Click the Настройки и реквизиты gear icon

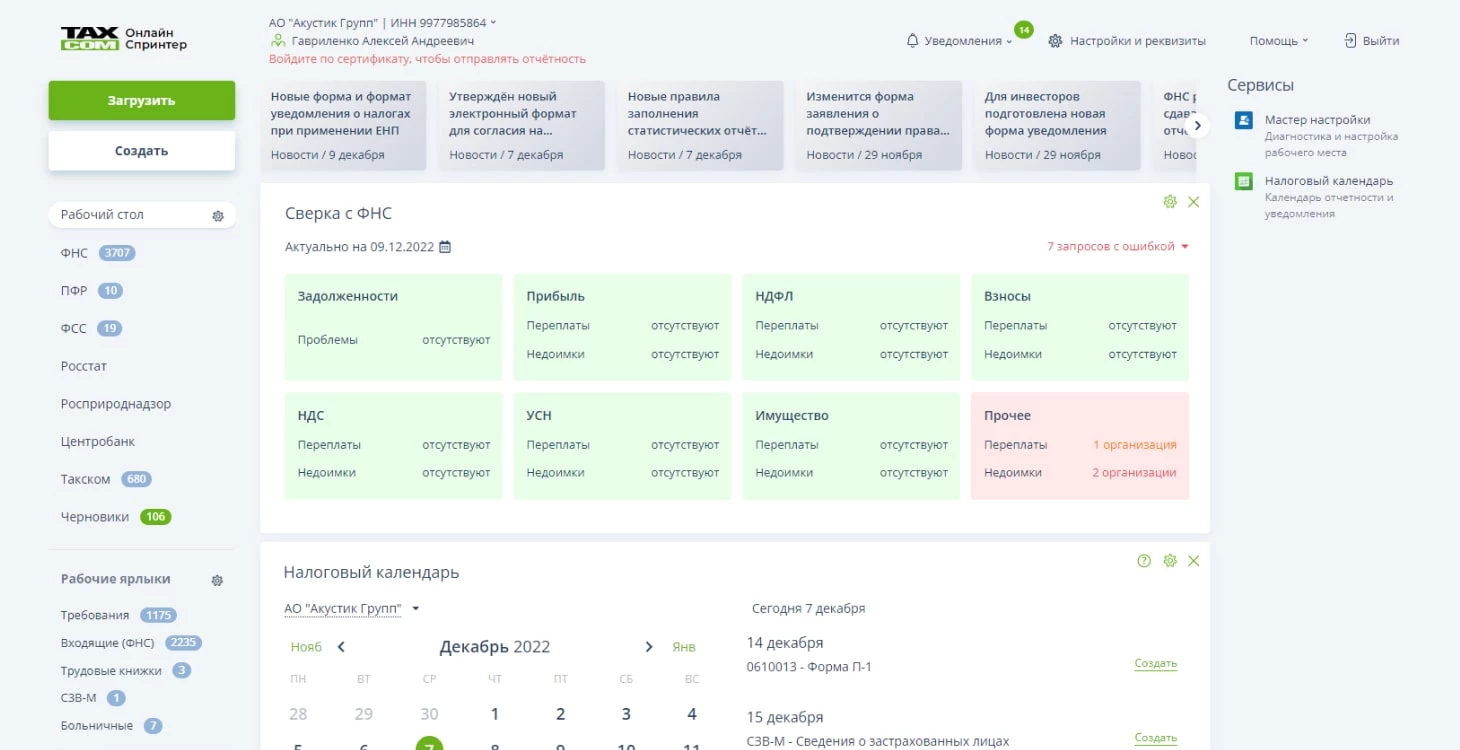(x=1055, y=41)
